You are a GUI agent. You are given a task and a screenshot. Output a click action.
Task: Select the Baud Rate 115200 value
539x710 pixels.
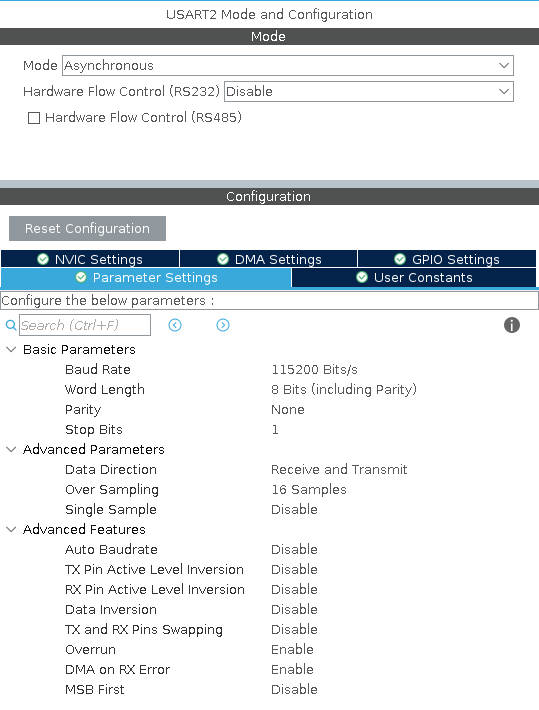click(314, 370)
